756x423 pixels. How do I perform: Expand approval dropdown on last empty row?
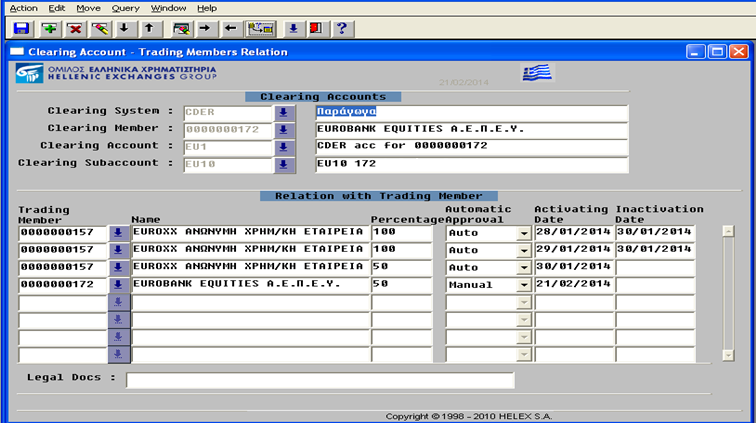coord(524,355)
